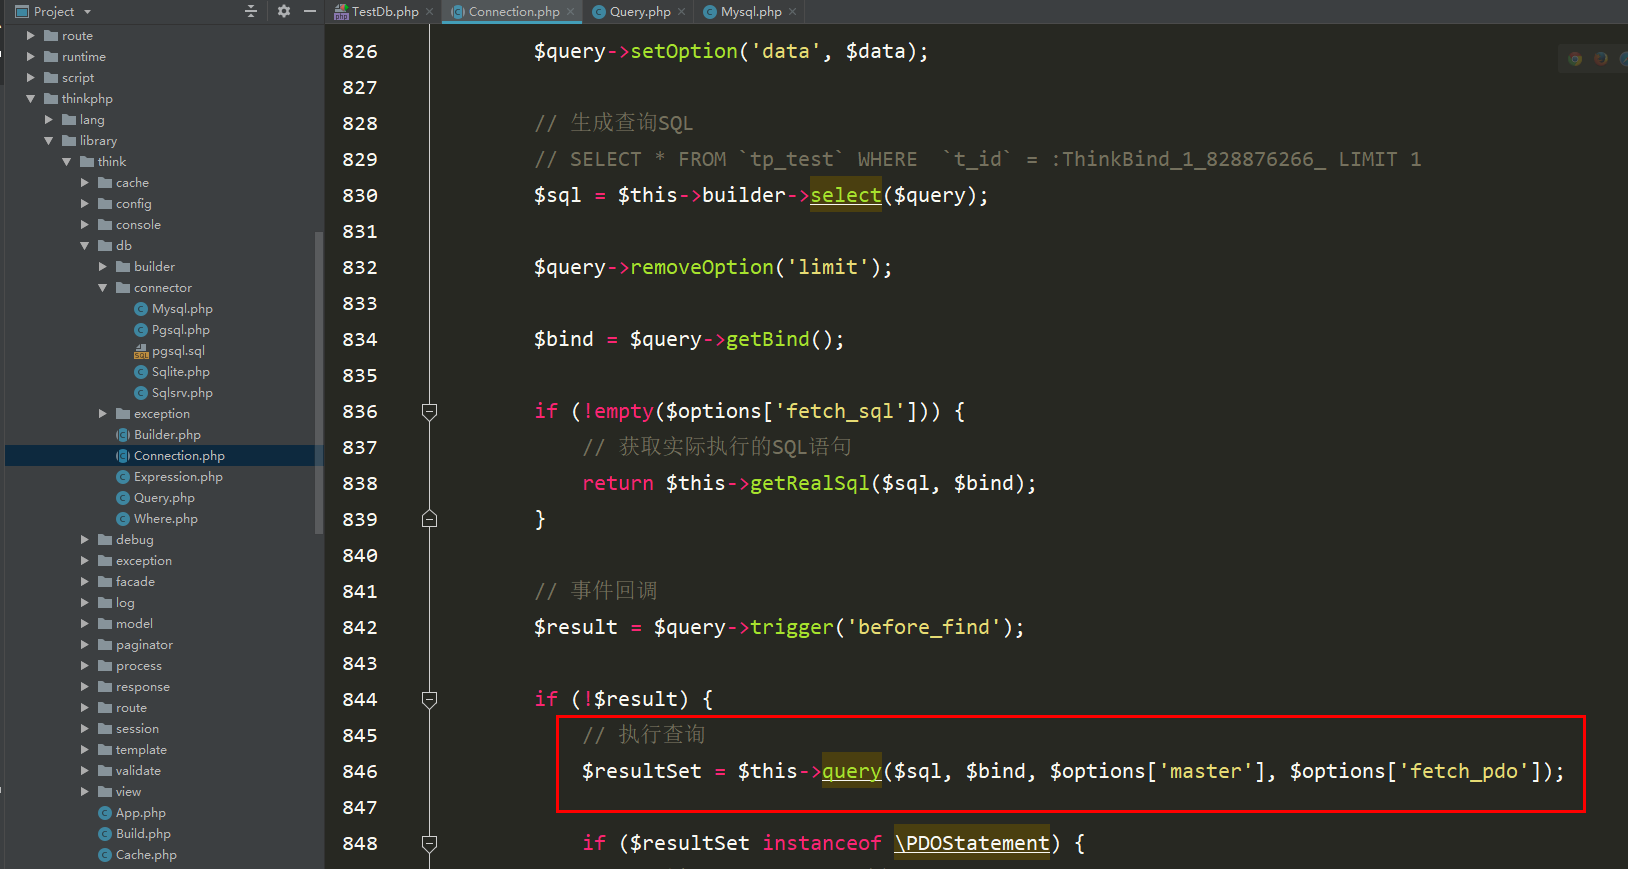Open Expression.php in project tree
Screen dimensions: 1628x869
[178, 477]
